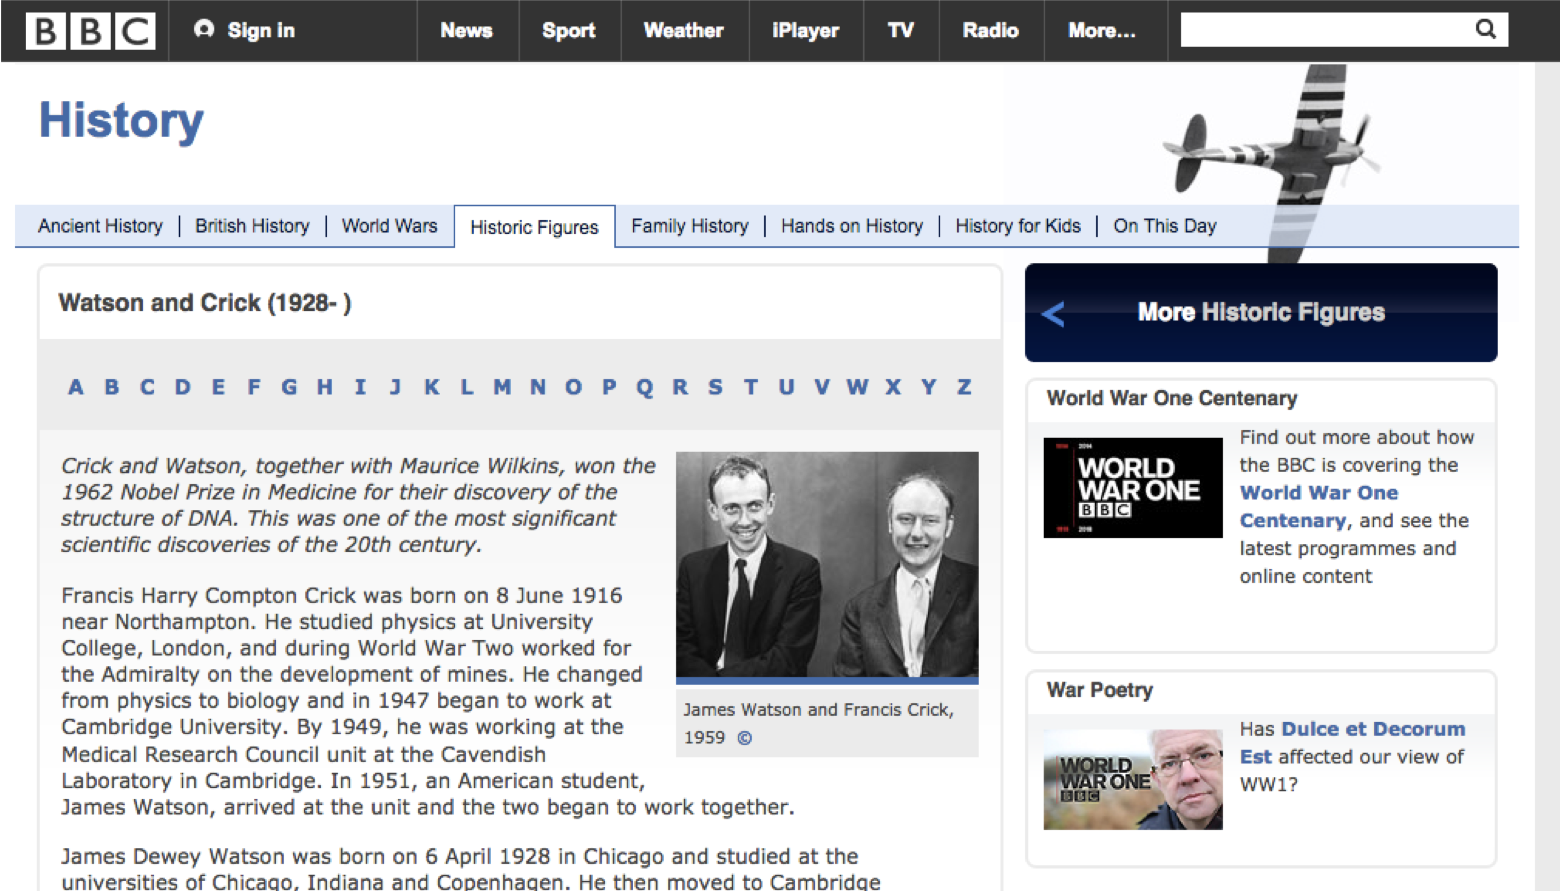Jump to letter K in index

coord(432,387)
